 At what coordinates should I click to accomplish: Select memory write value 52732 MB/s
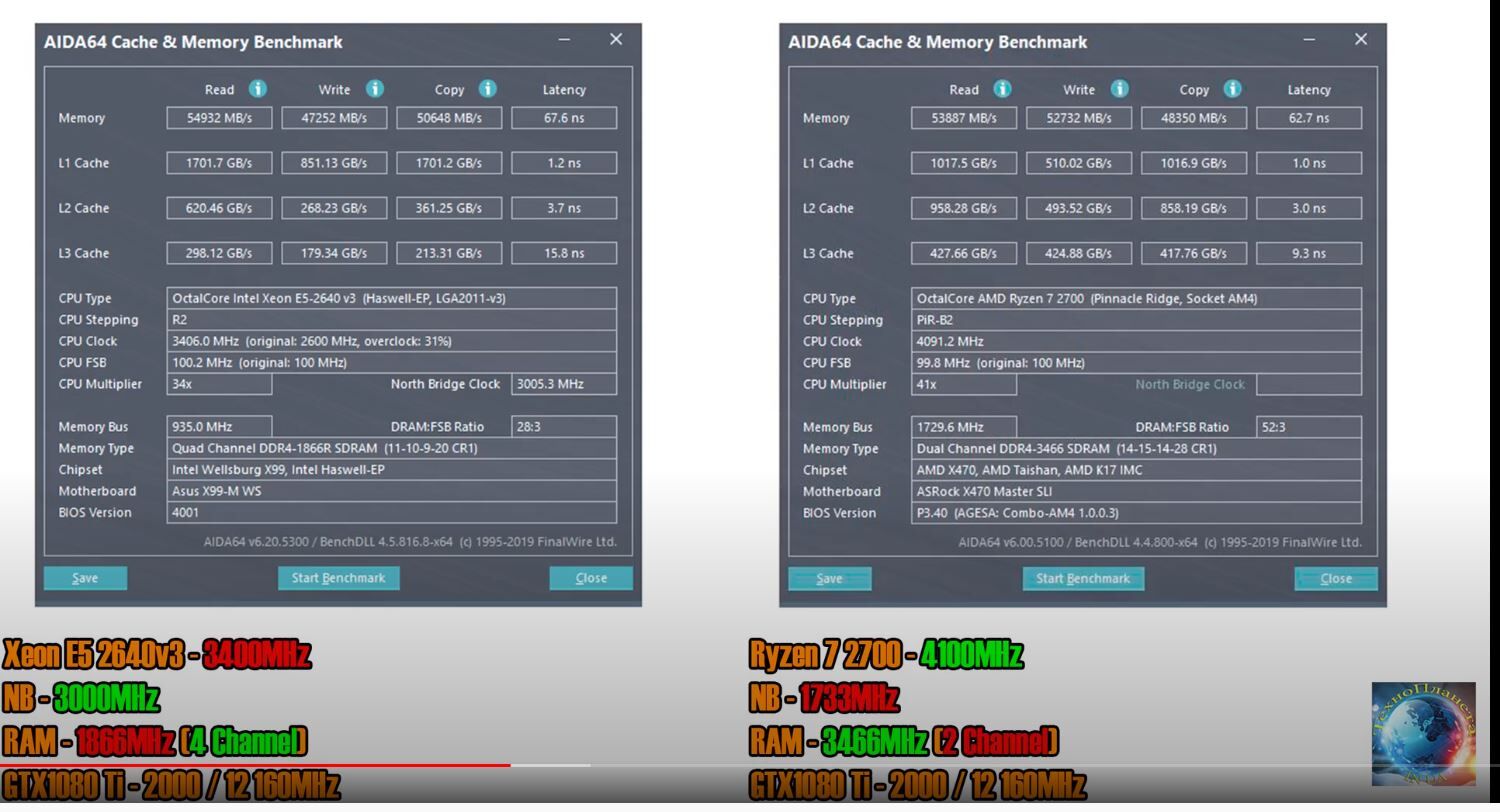click(1079, 118)
